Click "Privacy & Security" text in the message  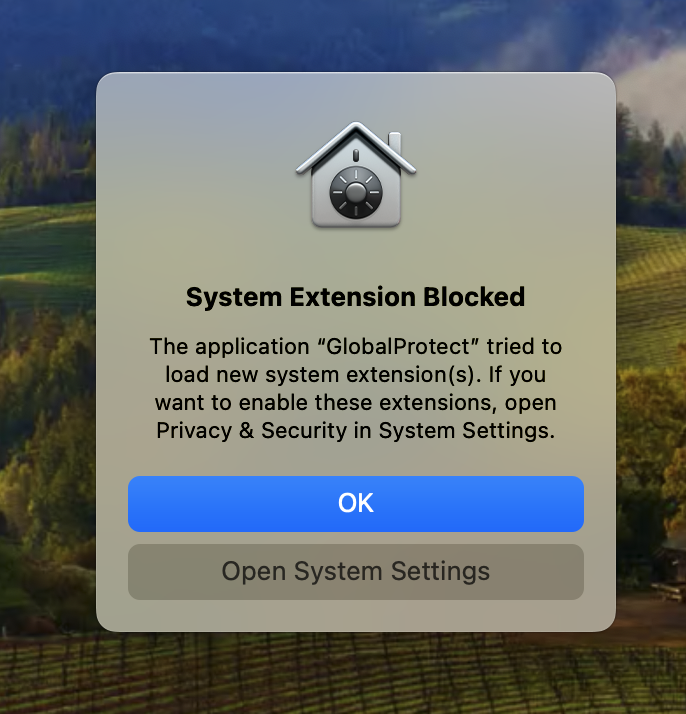230,431
